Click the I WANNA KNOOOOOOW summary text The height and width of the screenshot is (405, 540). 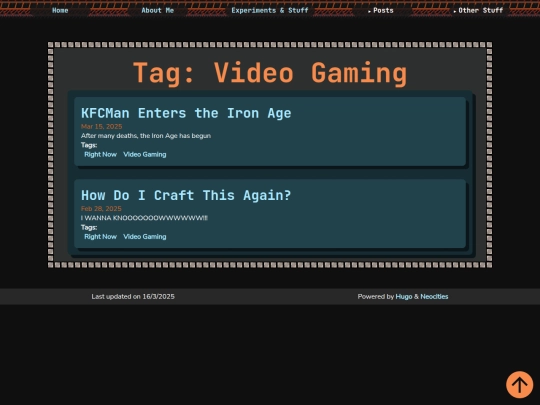(x=144, y=218)
